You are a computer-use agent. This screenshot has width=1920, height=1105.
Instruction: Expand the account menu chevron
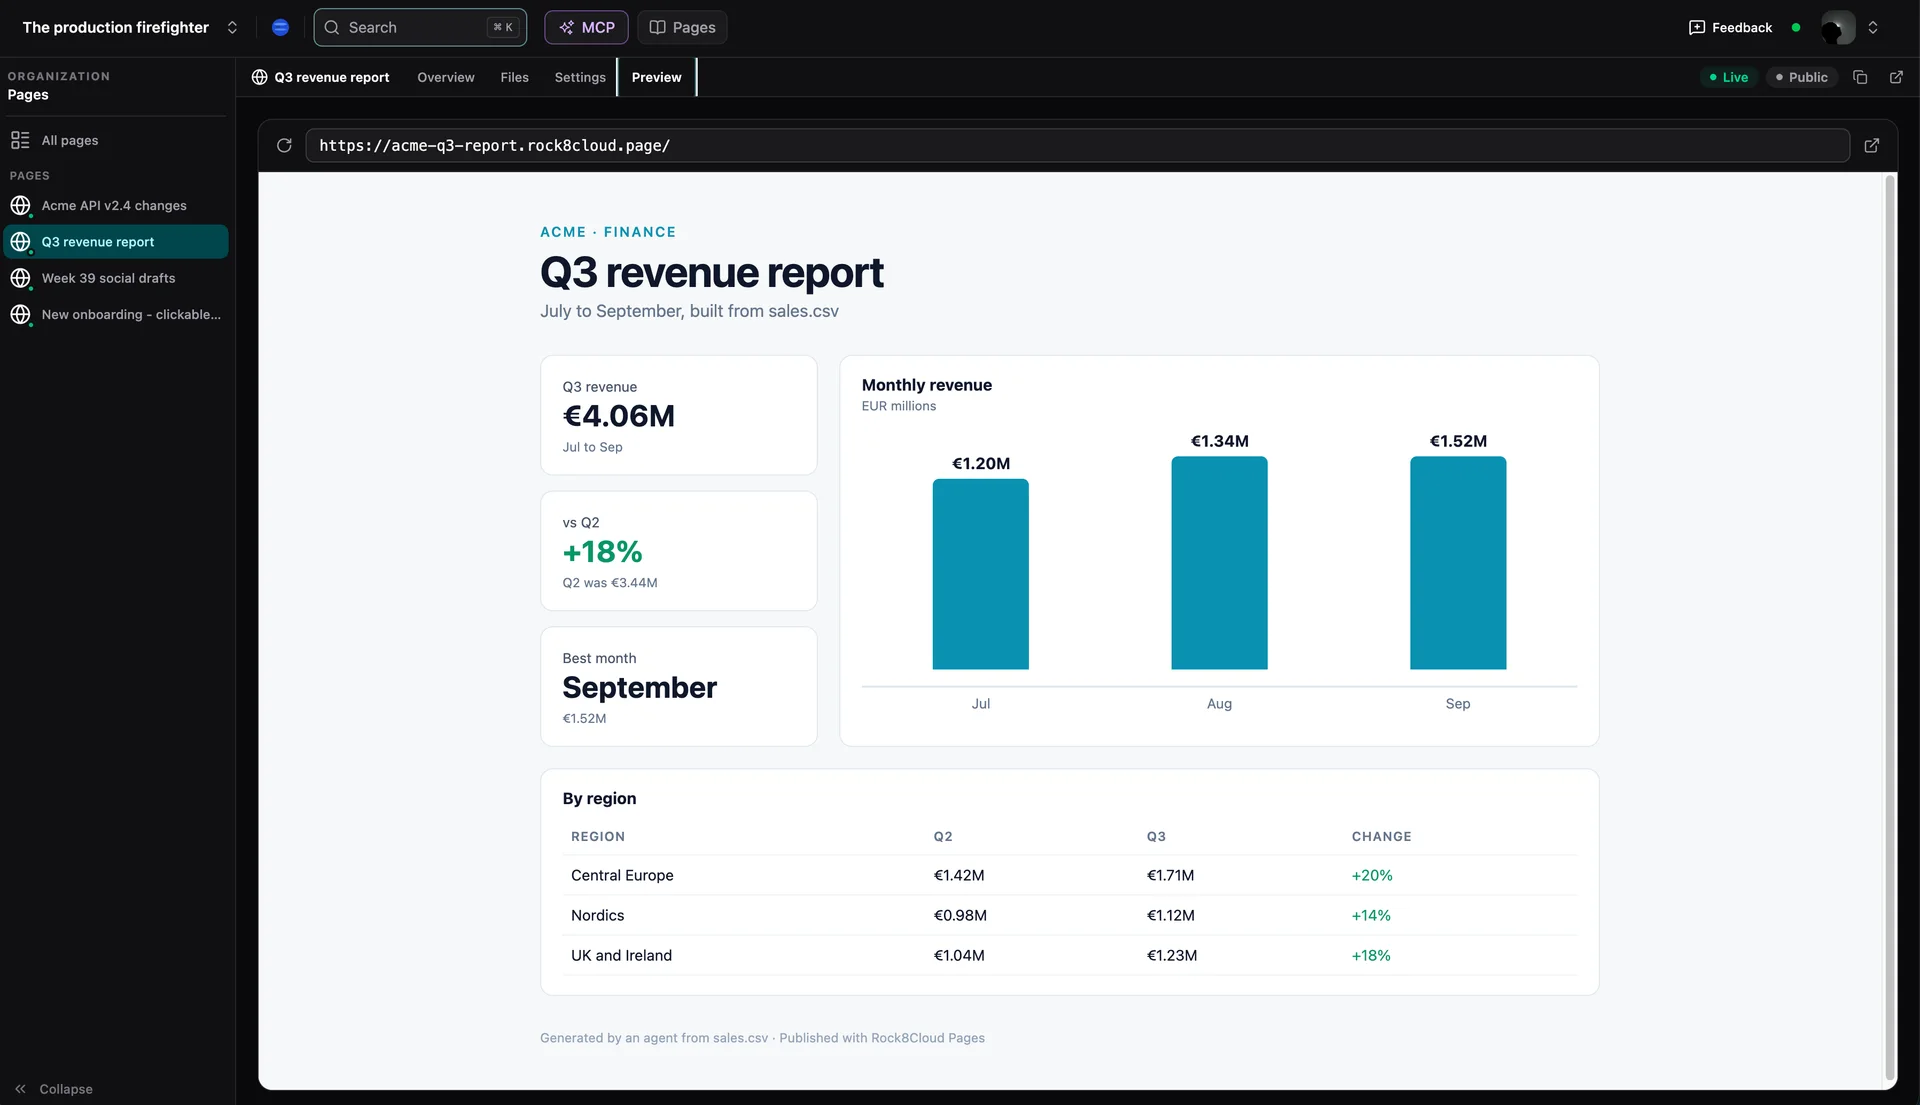point(1873,28)
